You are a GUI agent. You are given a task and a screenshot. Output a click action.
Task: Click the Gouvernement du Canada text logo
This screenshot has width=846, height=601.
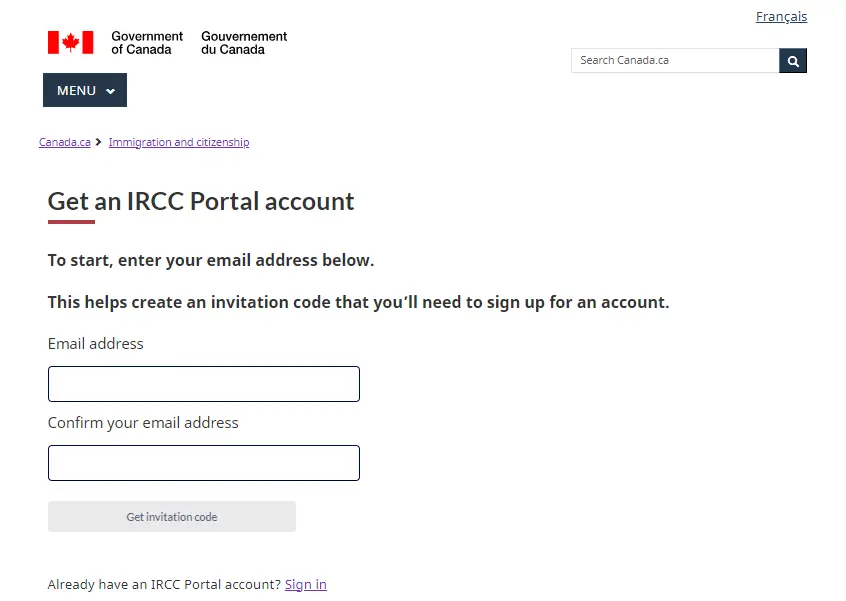243,42
